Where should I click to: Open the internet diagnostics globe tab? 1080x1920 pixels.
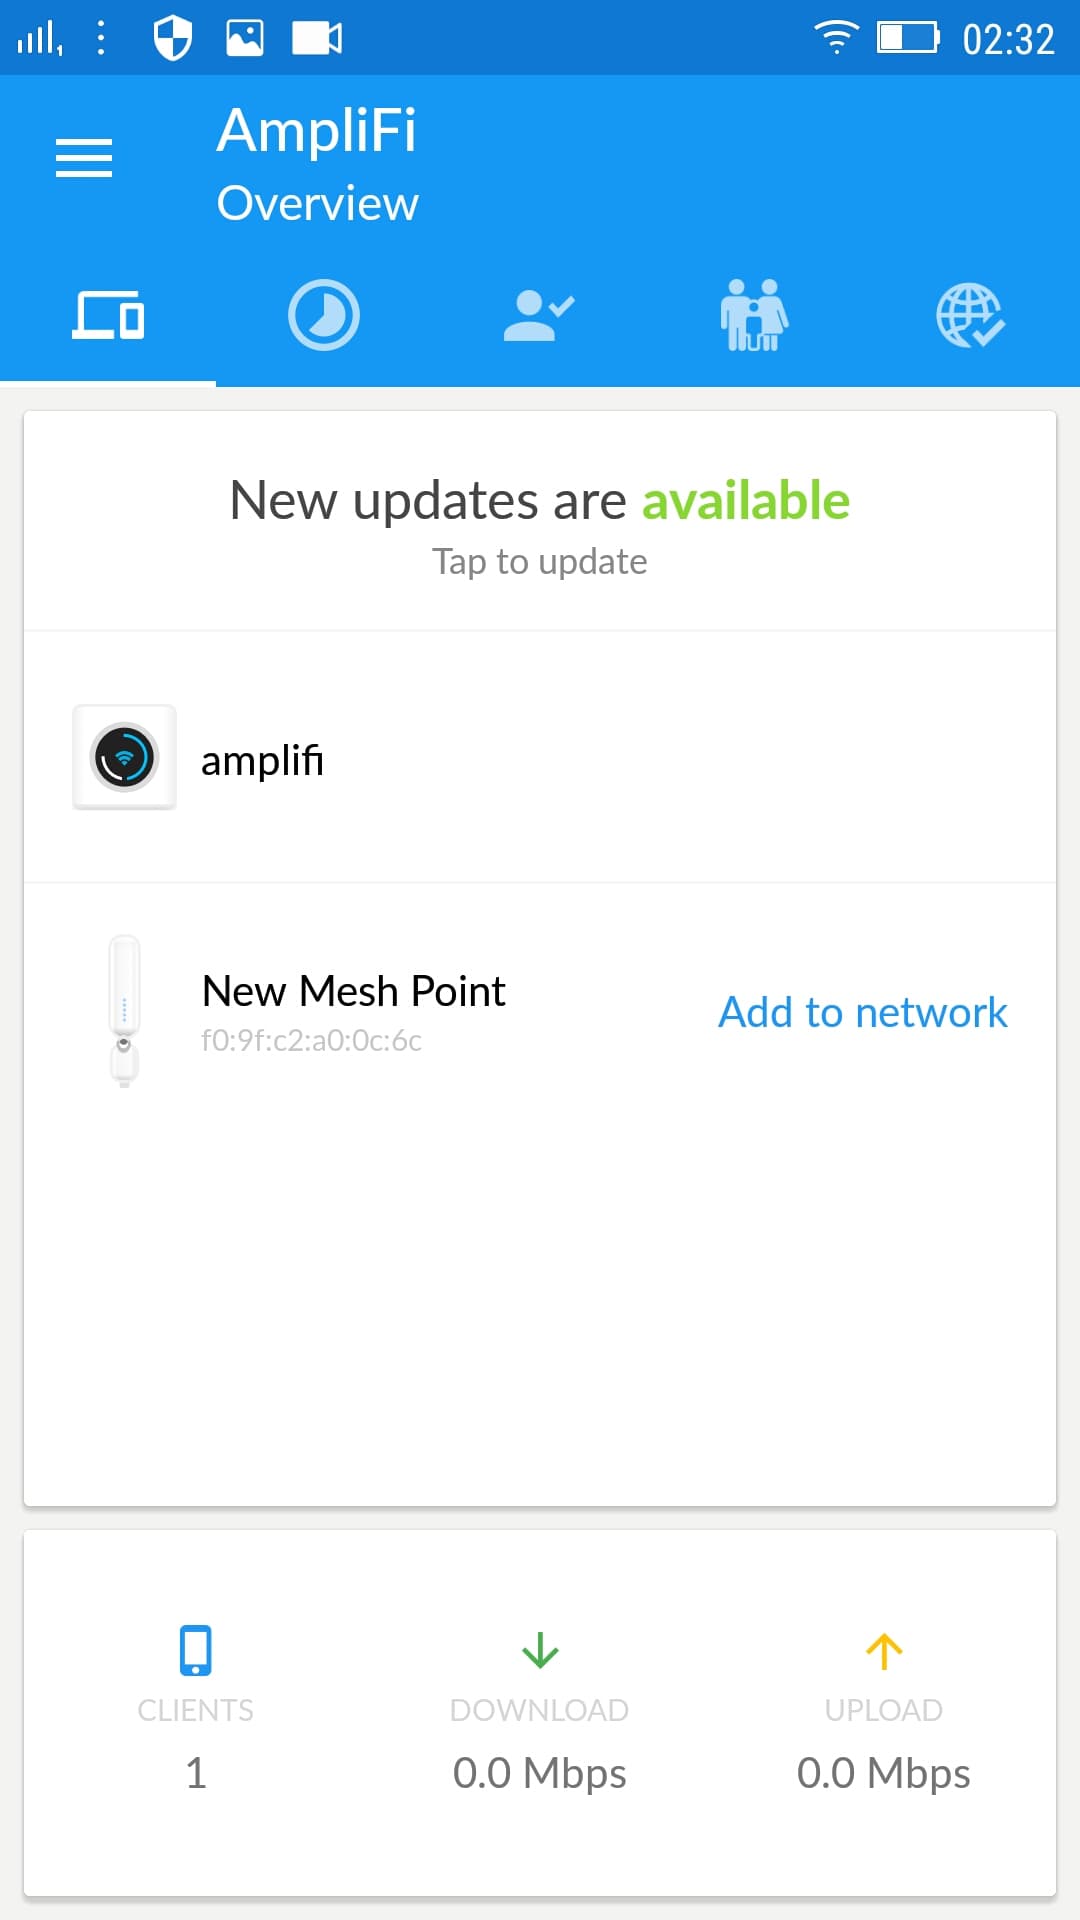coord(970,316)
